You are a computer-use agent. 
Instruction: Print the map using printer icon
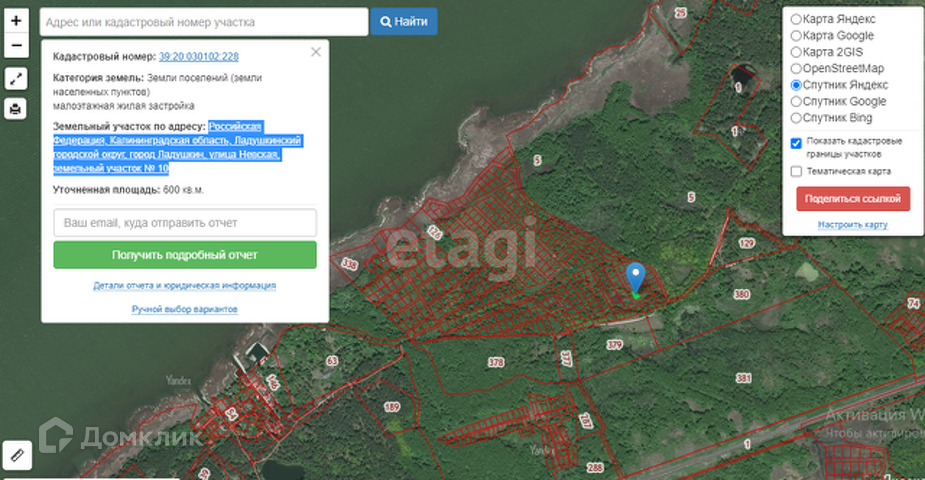16,109
